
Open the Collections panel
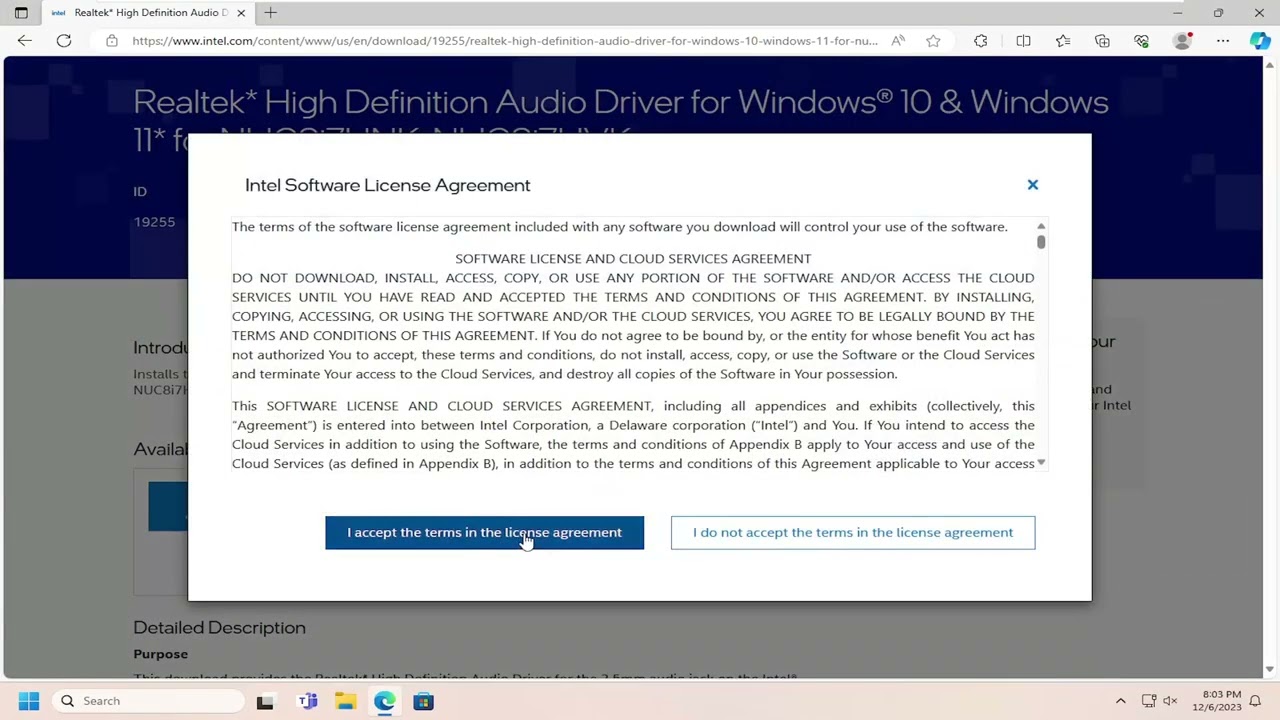(x=1102, y=41)
